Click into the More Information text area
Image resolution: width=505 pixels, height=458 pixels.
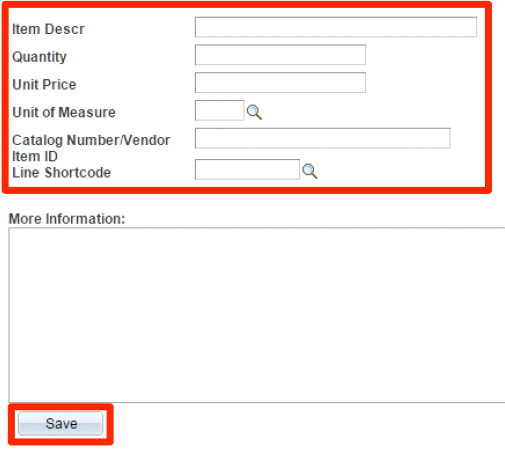257,315
